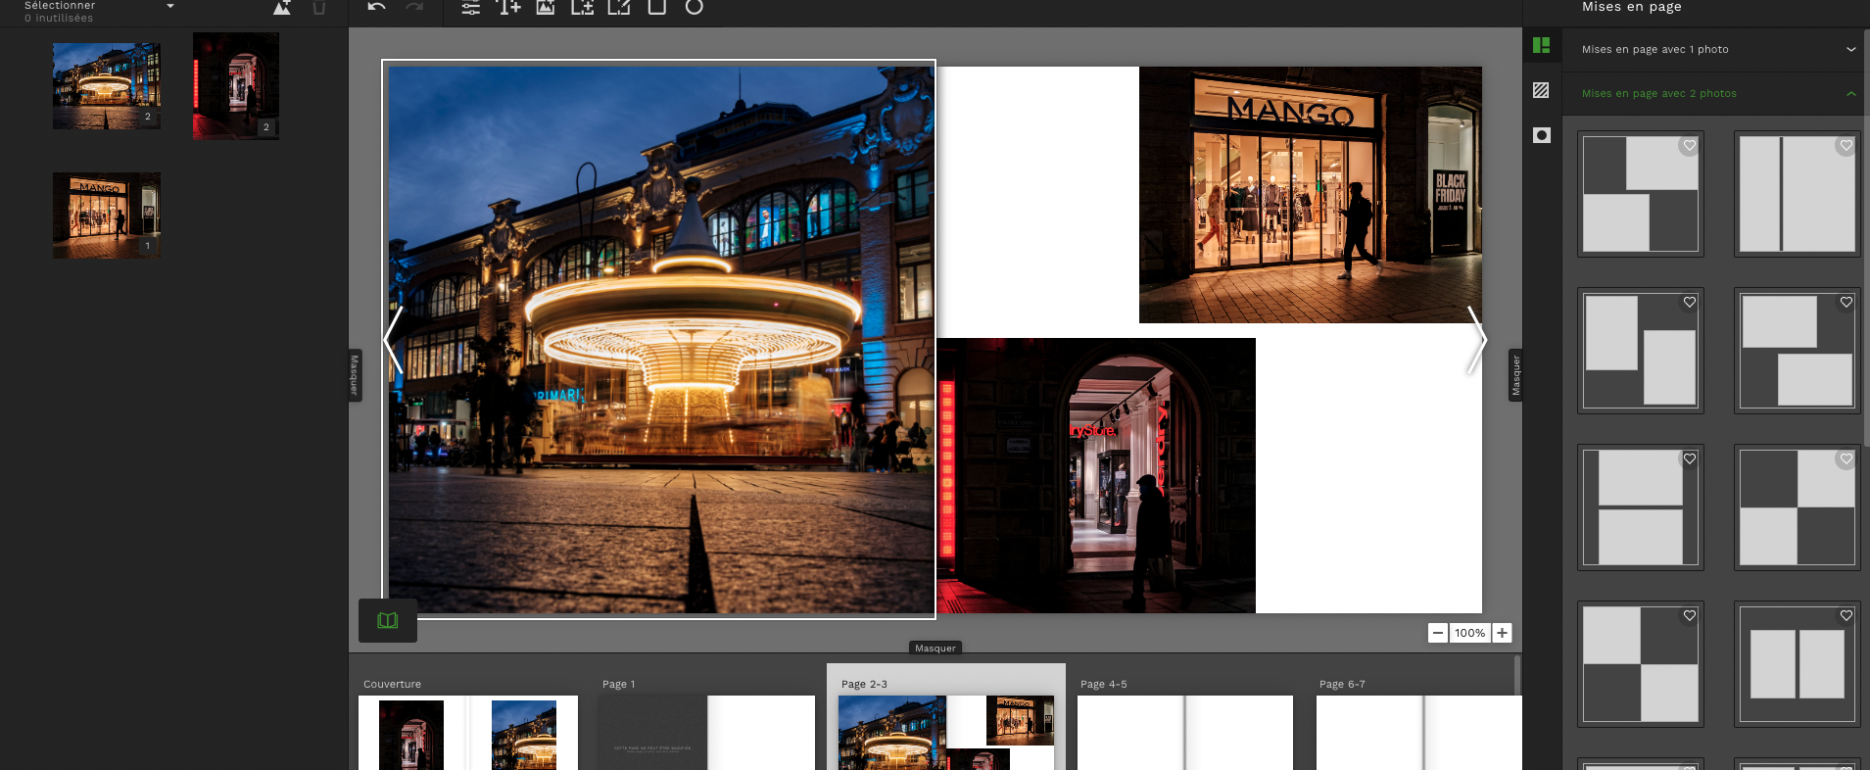This screenshot has width=1870, height=770.
Task: Go to the previous spread arrow
Action: click(x=393, y=340)
